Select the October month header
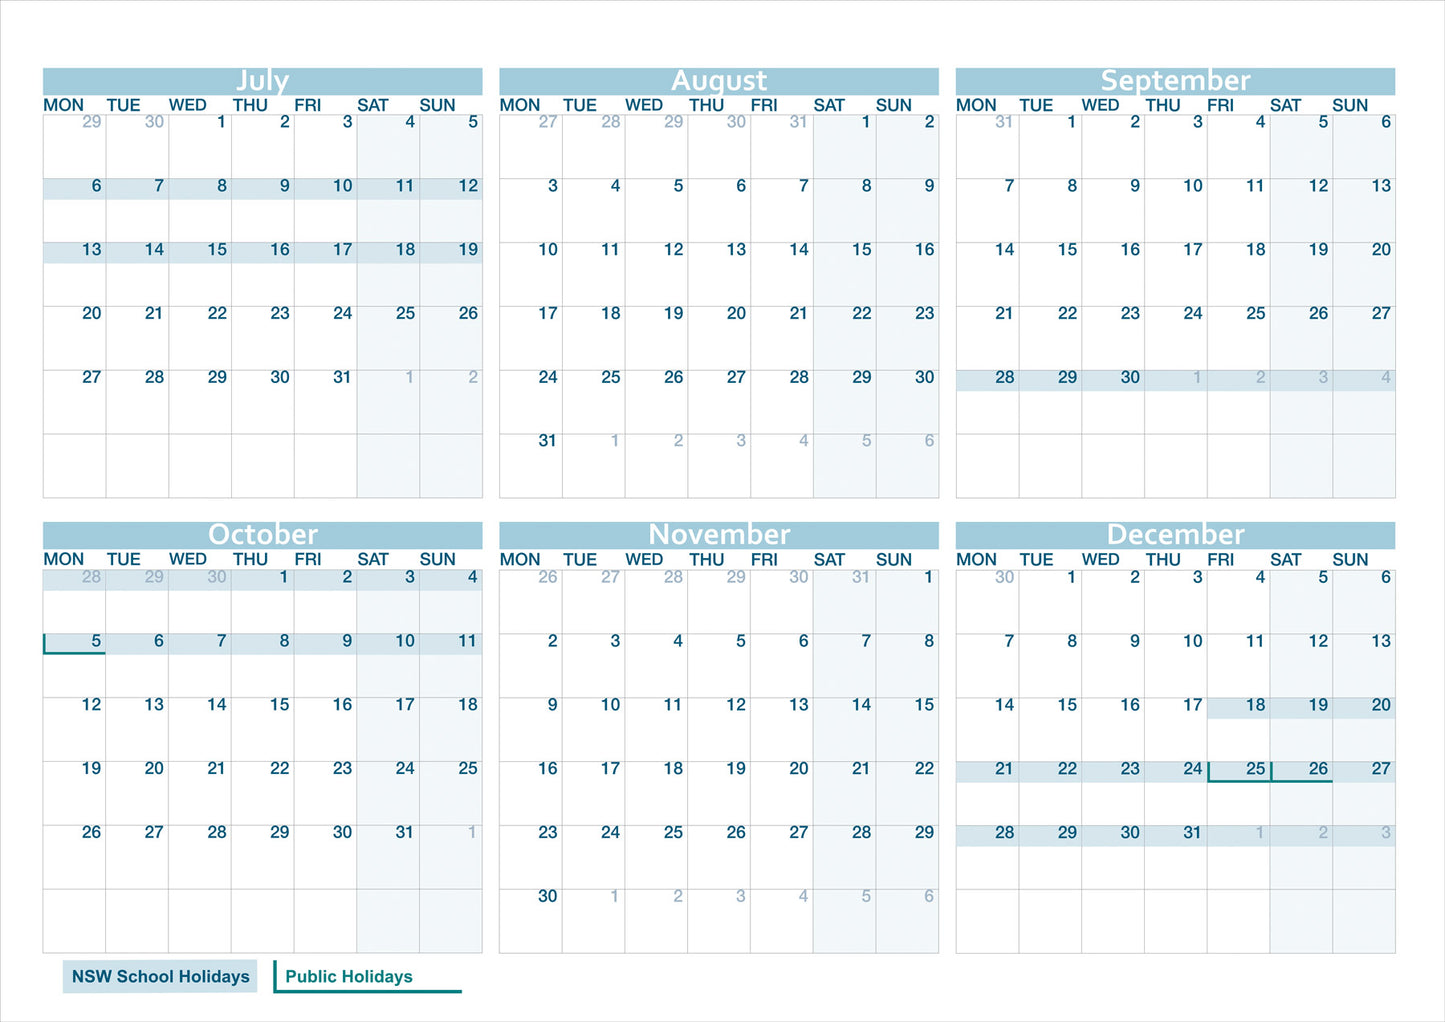The height and width of the screenshot is (1022, 1445). 263,535
